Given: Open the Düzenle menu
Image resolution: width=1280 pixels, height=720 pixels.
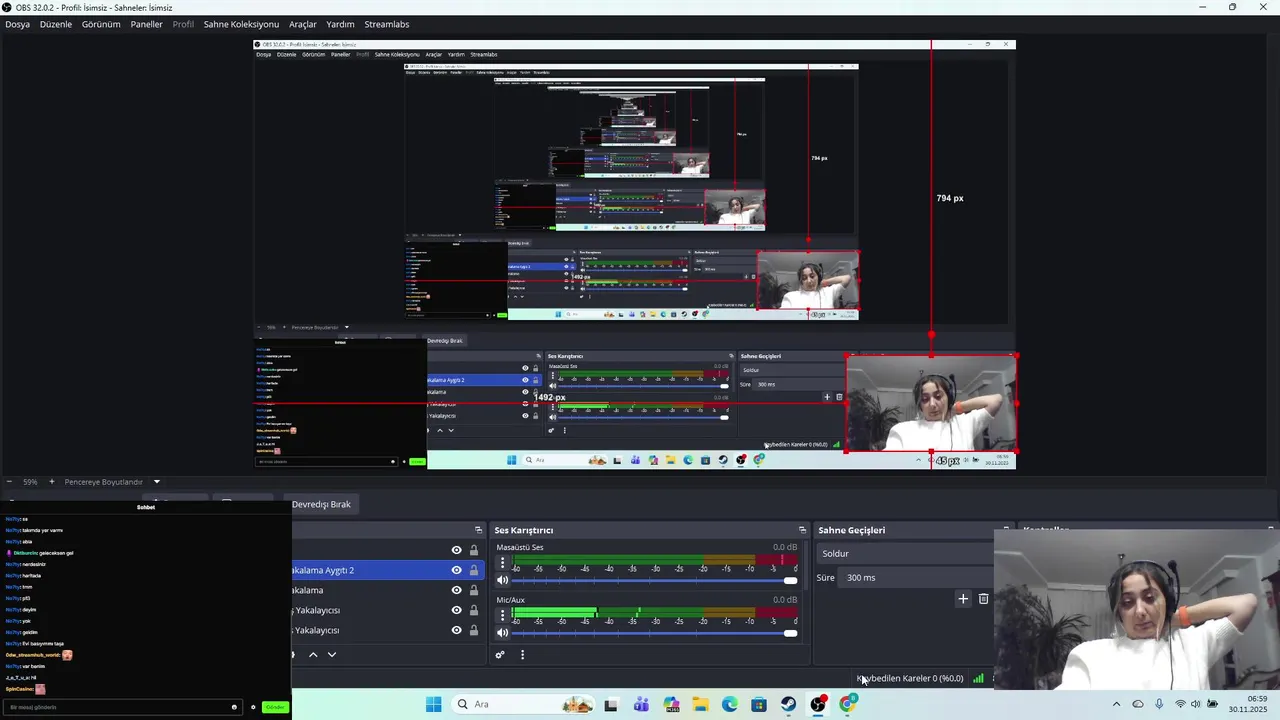Looking at the screenshot, I should 56,24.
